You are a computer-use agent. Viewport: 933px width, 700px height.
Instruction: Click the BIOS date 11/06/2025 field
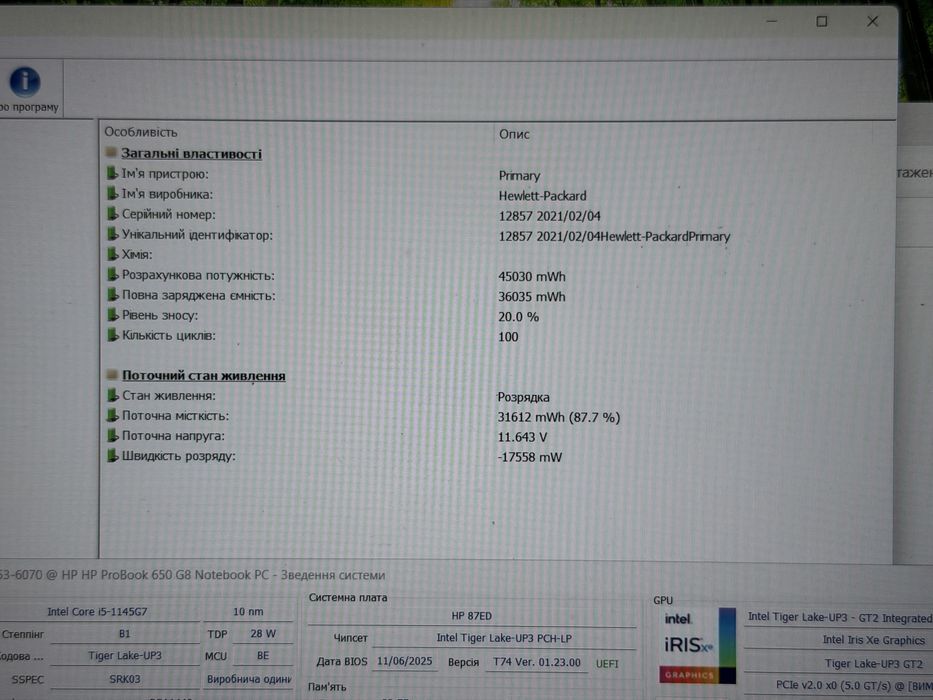[405, 662]
